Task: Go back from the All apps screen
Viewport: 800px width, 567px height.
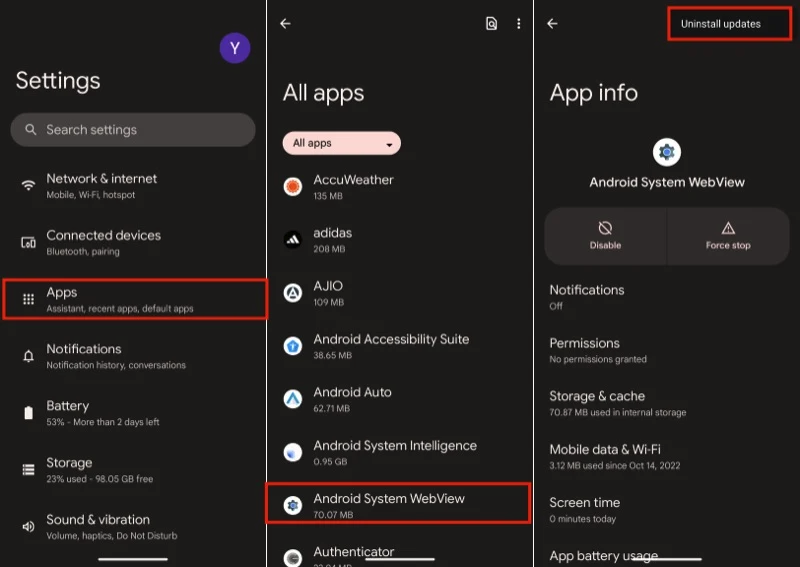Action: 286,23
